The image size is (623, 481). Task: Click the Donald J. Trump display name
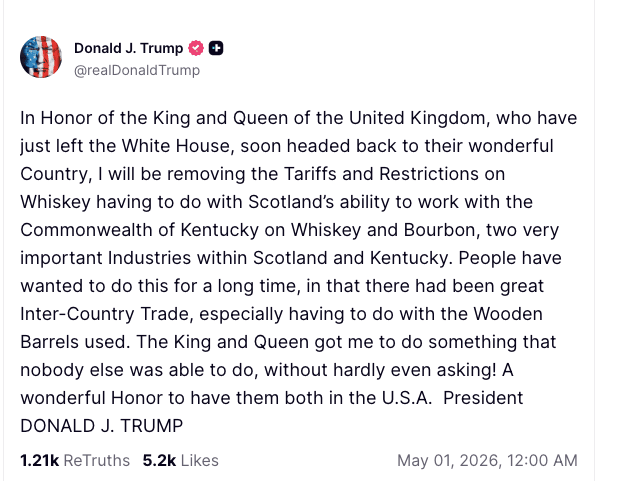point(129,48)
